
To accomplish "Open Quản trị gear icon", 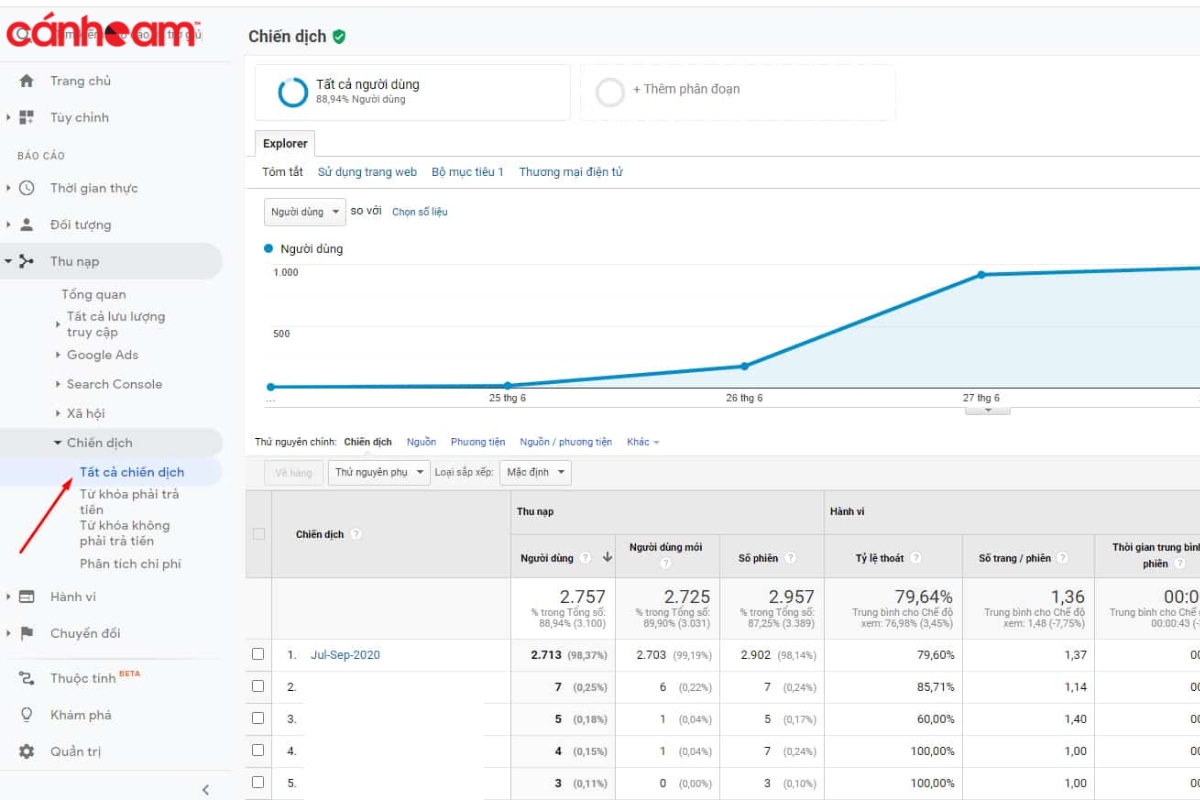I will click(27, 751).
